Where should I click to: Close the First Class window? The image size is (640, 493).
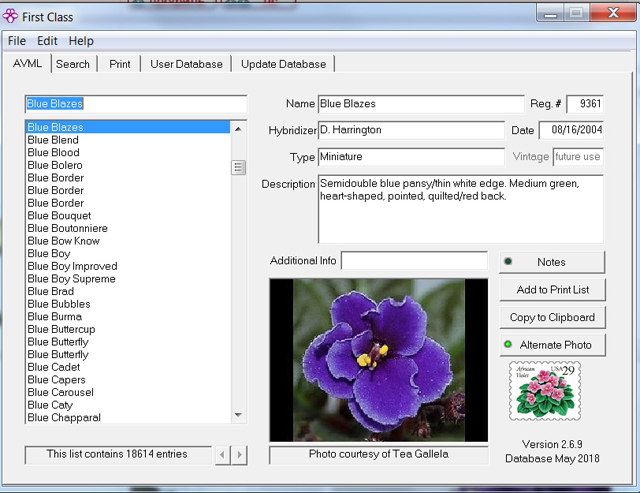tap(613, 13)
